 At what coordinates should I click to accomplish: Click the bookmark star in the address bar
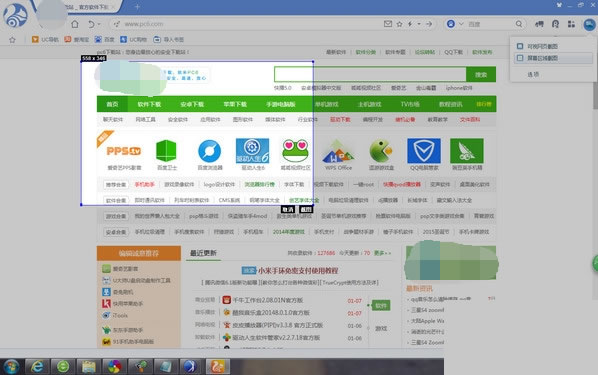[399, 24]
